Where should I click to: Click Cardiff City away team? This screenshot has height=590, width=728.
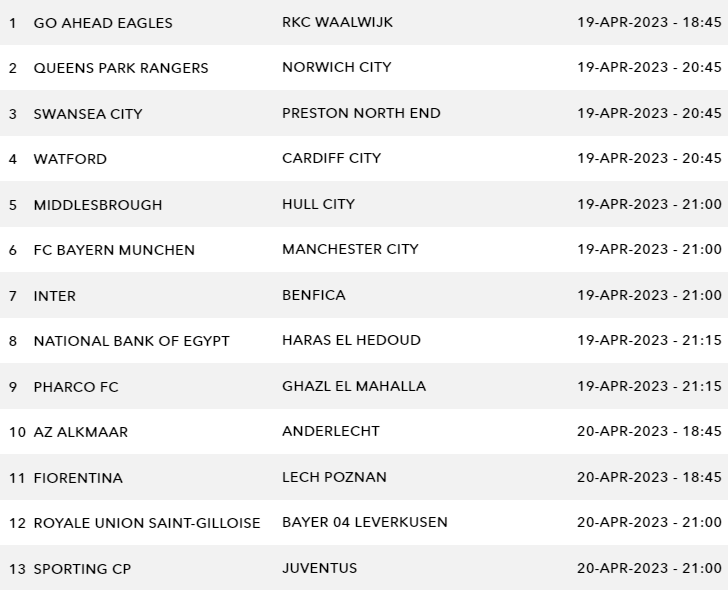coord(331,158)
